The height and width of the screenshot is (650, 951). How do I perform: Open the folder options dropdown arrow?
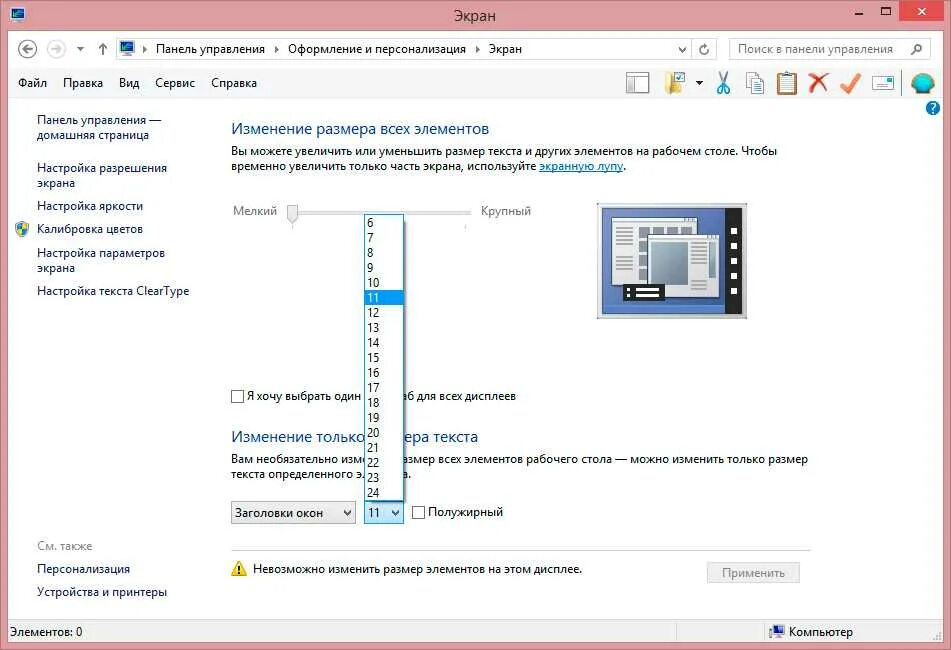point(699,83)
